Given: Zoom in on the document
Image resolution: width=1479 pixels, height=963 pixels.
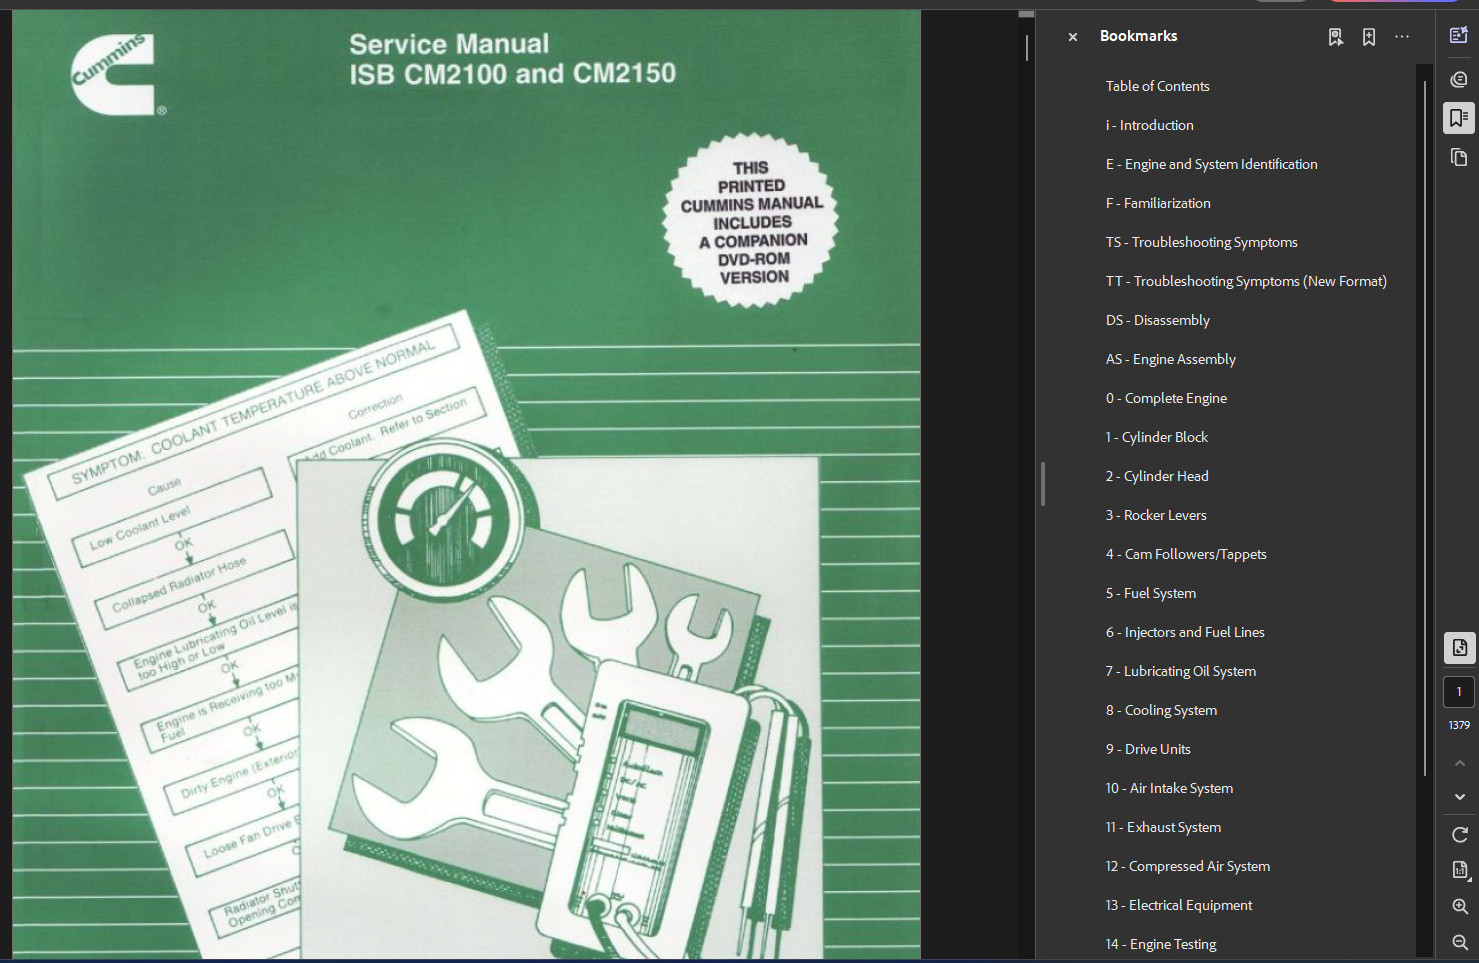Looking at the screenshot, I should 1459,907.
